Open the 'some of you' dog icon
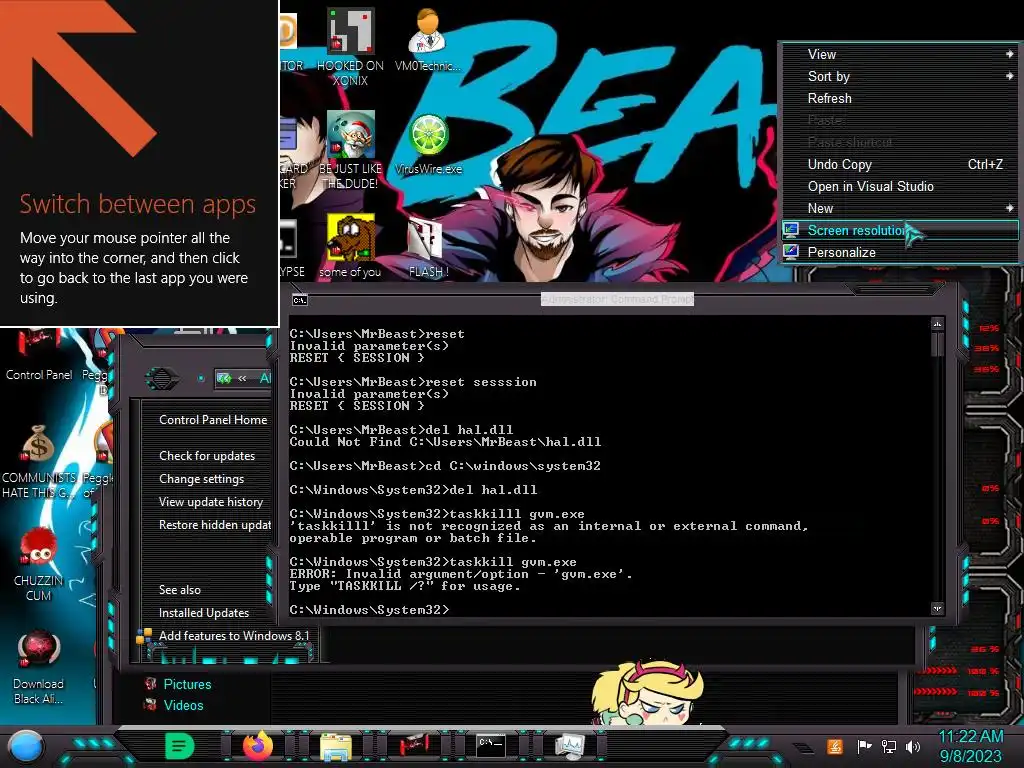1024x768 pixels. (350, 246)
